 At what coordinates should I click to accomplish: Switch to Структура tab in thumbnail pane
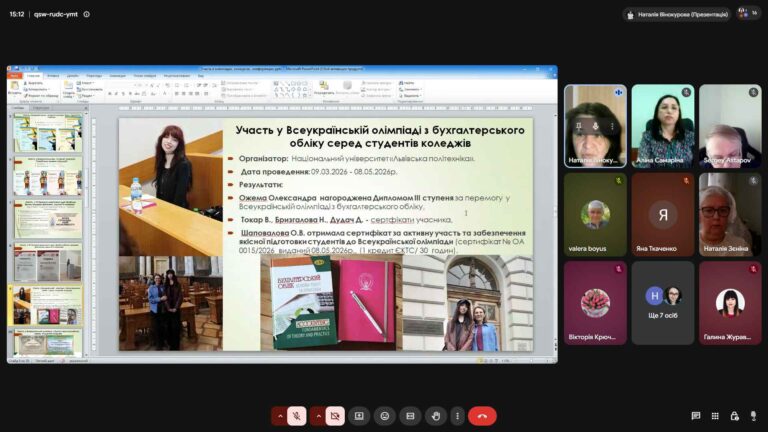coord(41,108)
